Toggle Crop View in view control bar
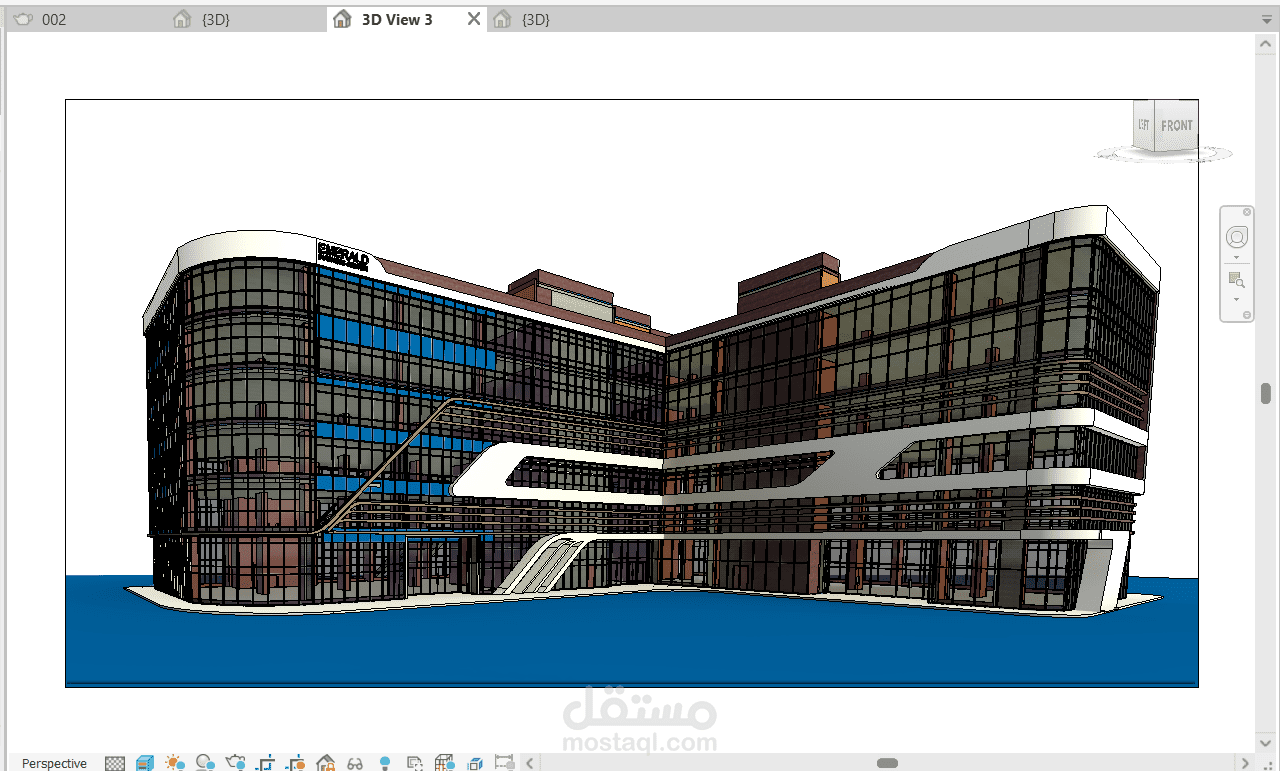 pyautogui.click(x=265, y=763)
